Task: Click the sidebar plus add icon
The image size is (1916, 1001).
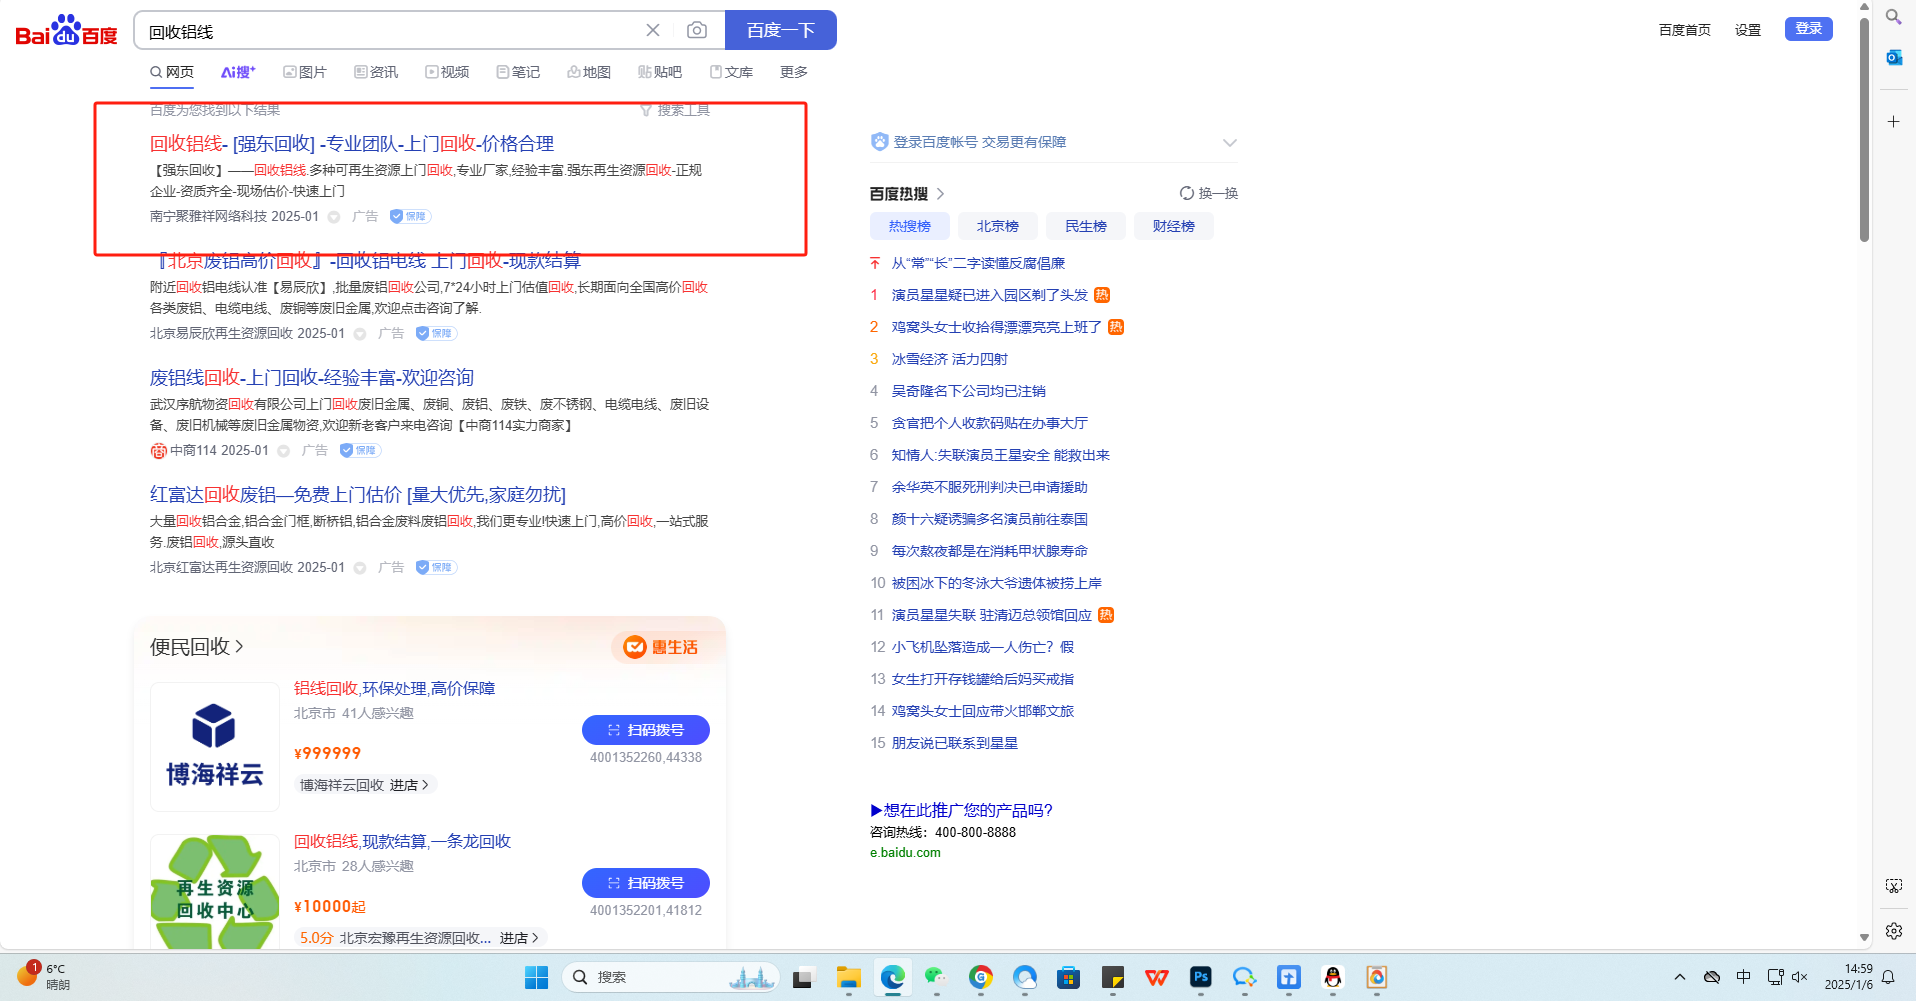Action: coord(1893,122)
